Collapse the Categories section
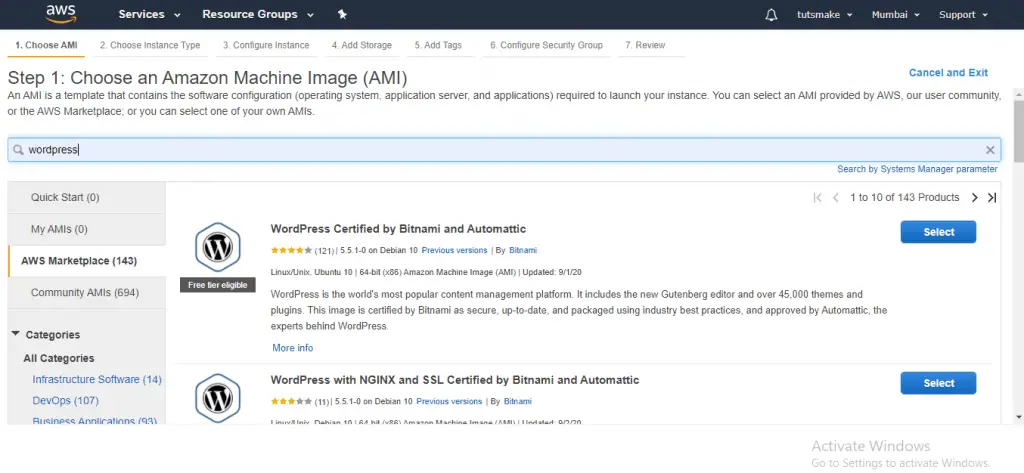This screenshot has height=473, width=1024. [x=16, y=334]
